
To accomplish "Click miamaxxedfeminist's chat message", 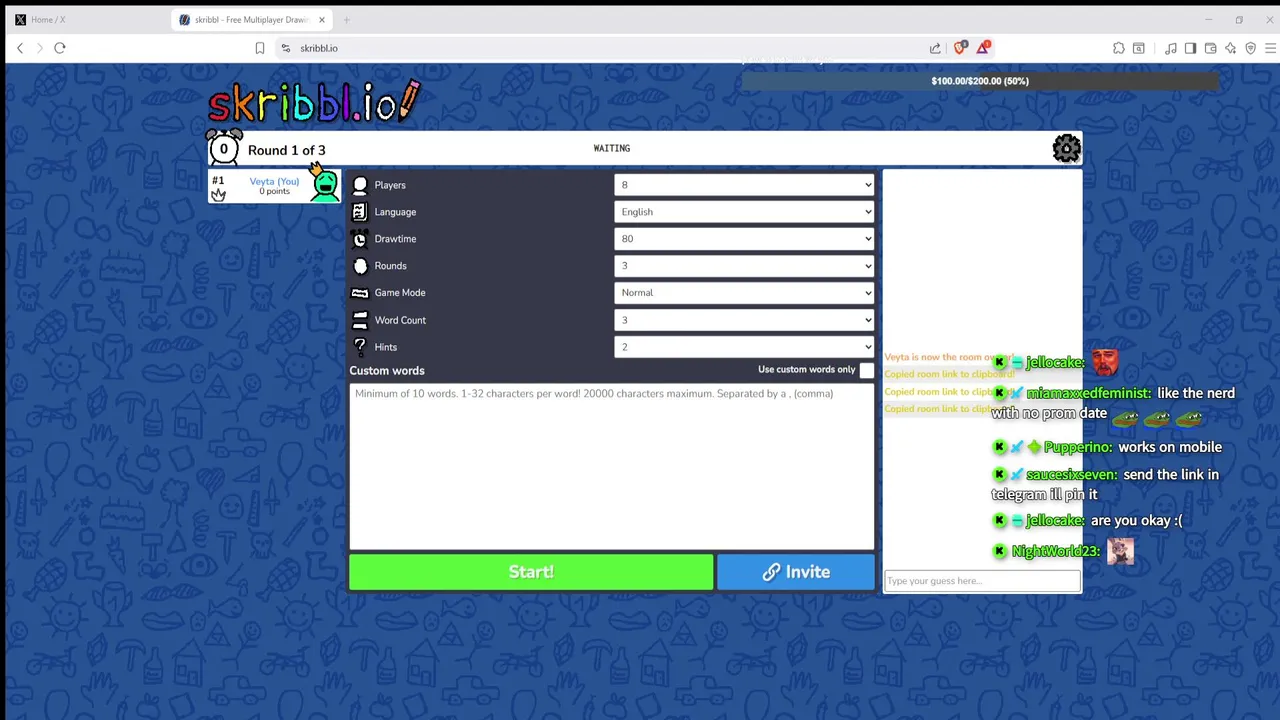I will pyautogui.click(x=1113, y=403).
